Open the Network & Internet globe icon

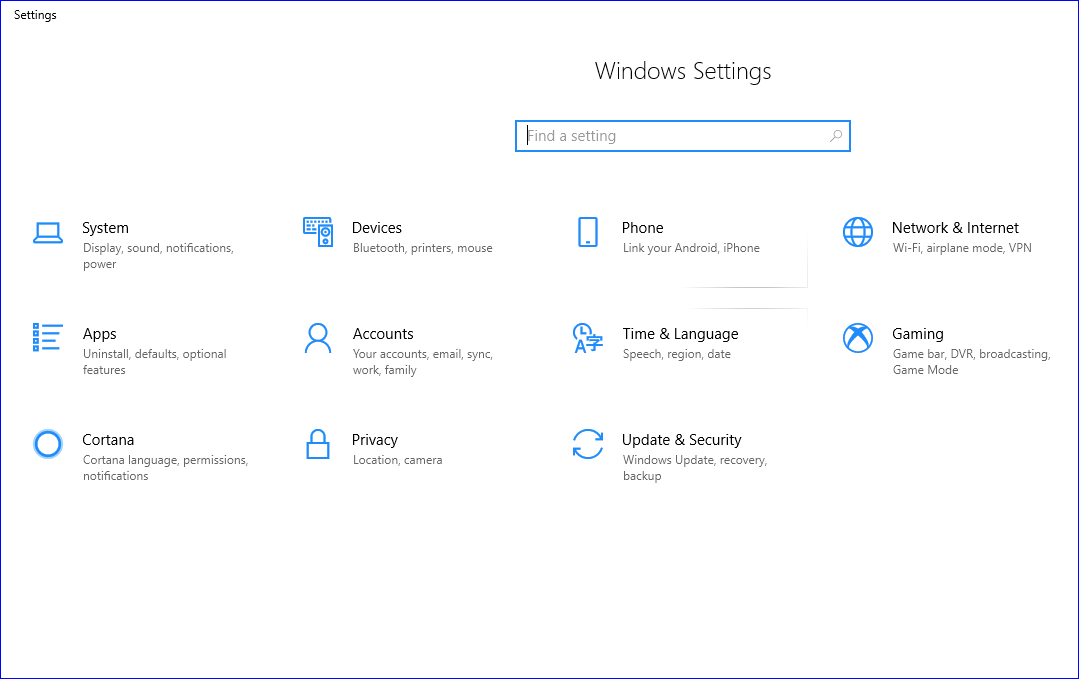coord(858,232)
